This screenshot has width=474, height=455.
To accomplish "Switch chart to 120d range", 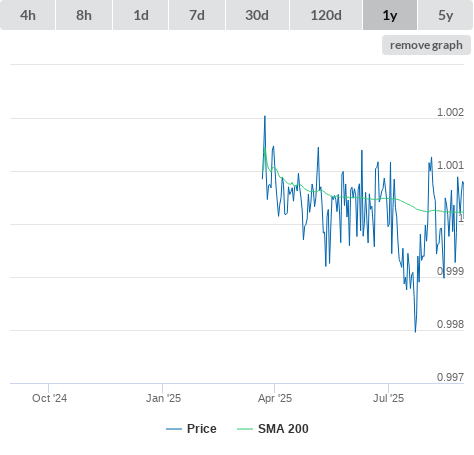I will coord(326,15).
